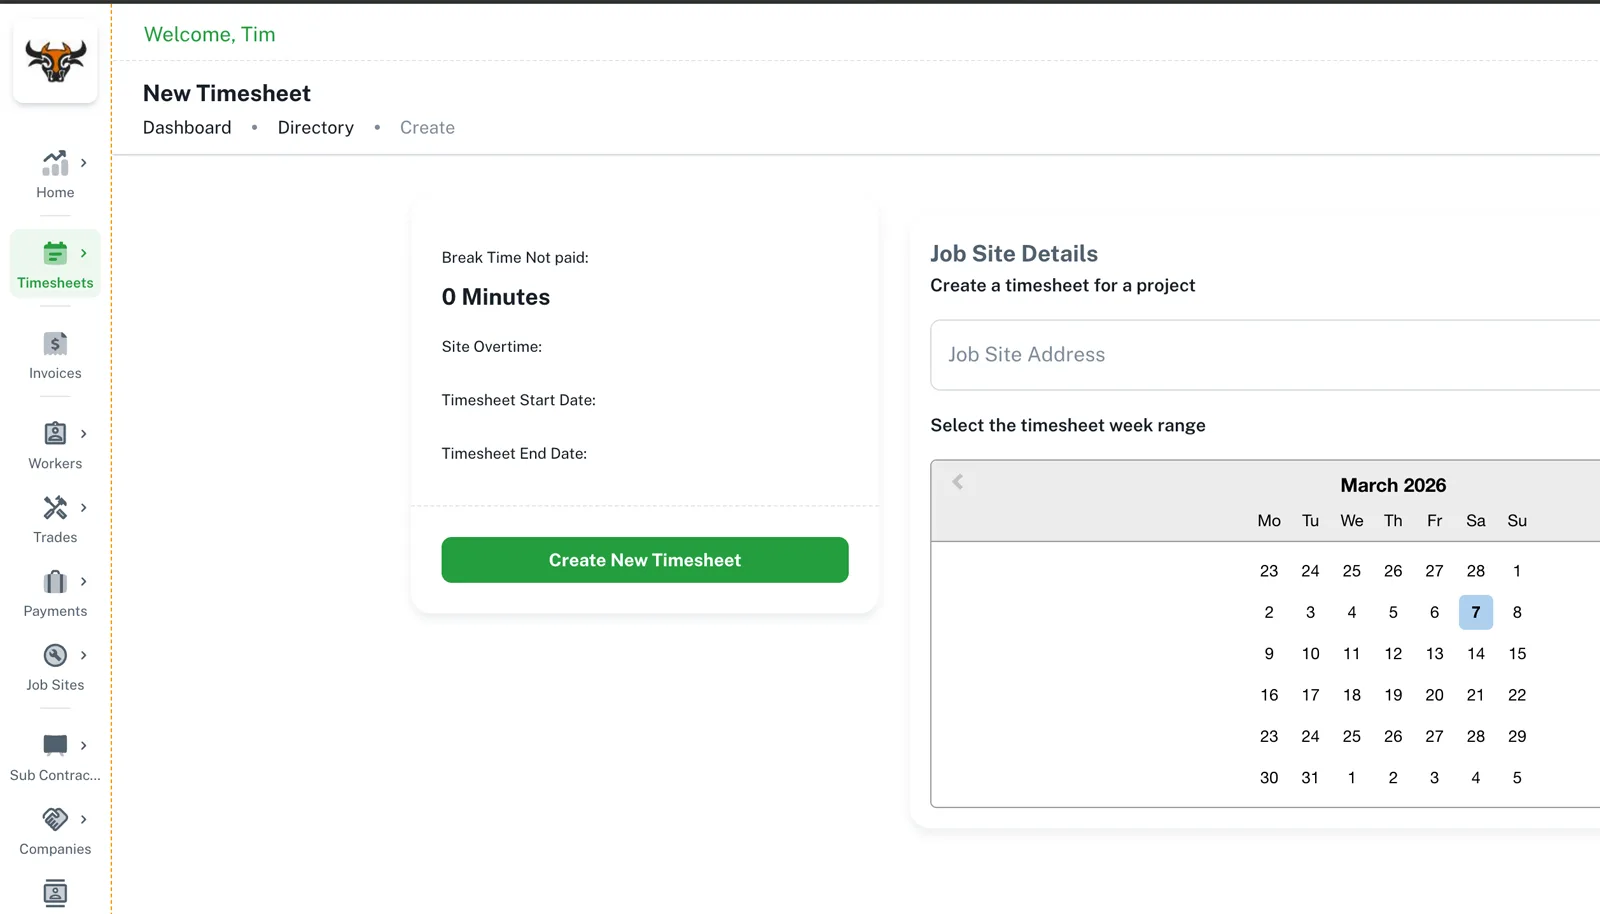Open the Trades tools icon
Image resolution: width=1600 pixels, height=914 pixels.
pos(55,508)
